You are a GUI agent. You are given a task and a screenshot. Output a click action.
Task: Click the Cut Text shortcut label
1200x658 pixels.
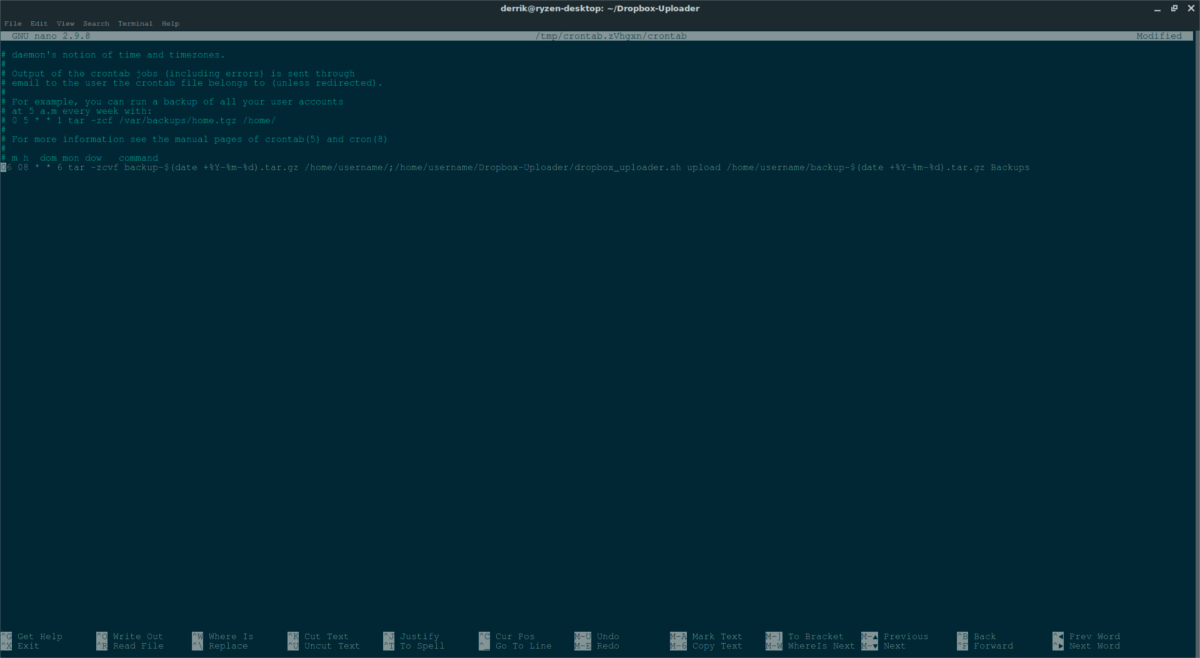coord(326,636)
